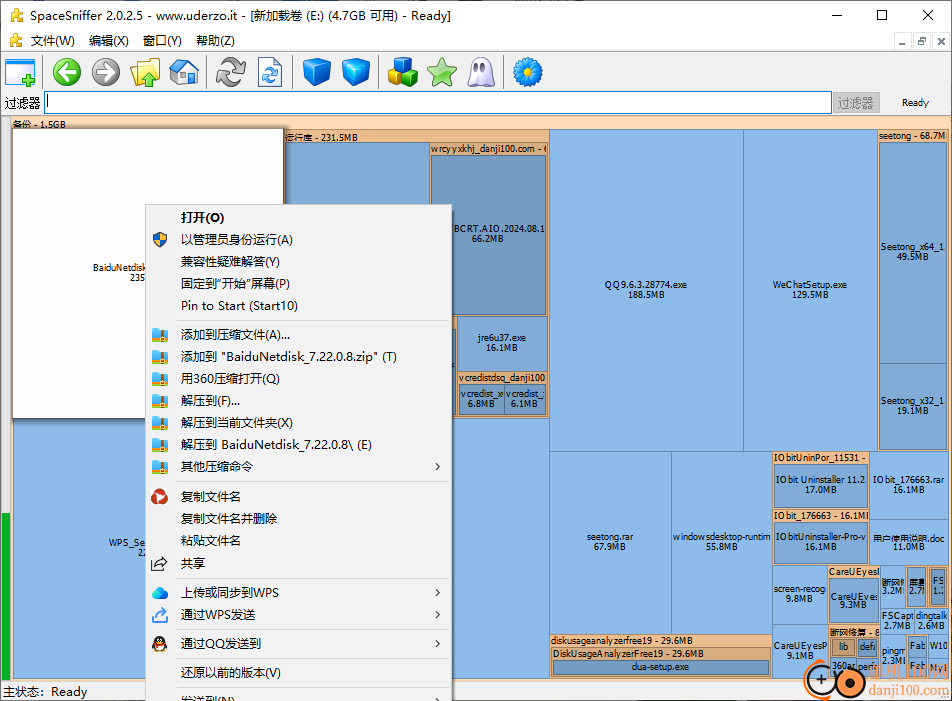
Task: Click the 360 zip icon beside 添加到压缩文件
Action: pos(160,334)
